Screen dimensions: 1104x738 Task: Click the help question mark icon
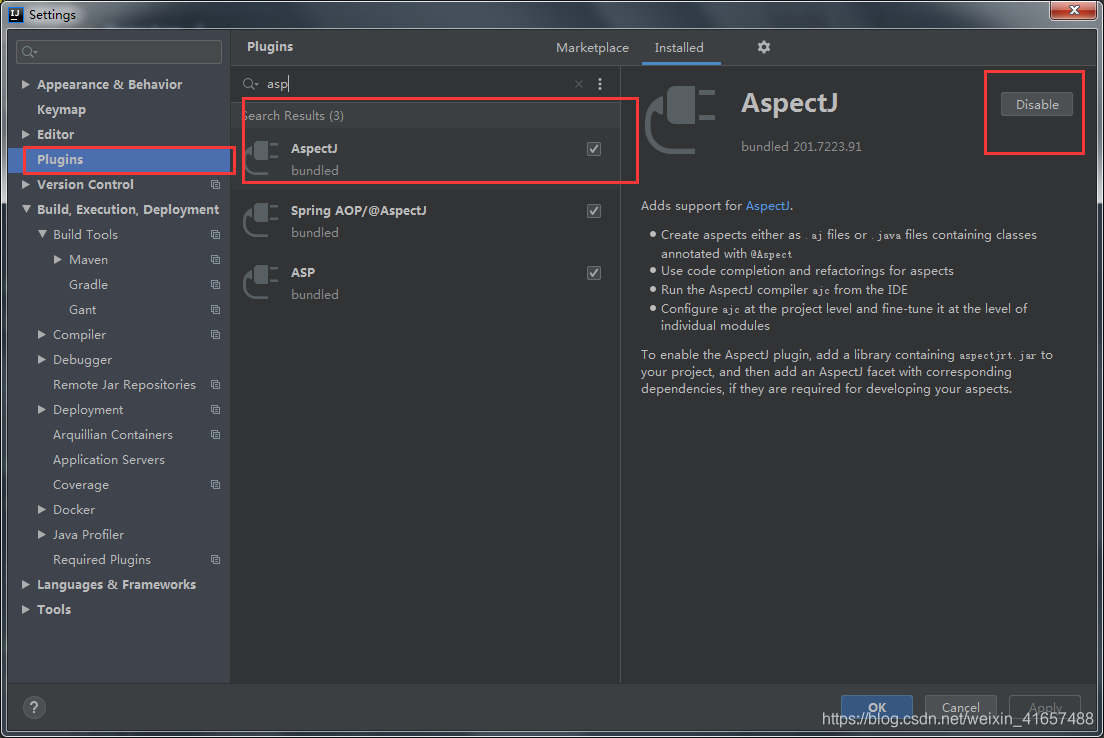[34, 707]
